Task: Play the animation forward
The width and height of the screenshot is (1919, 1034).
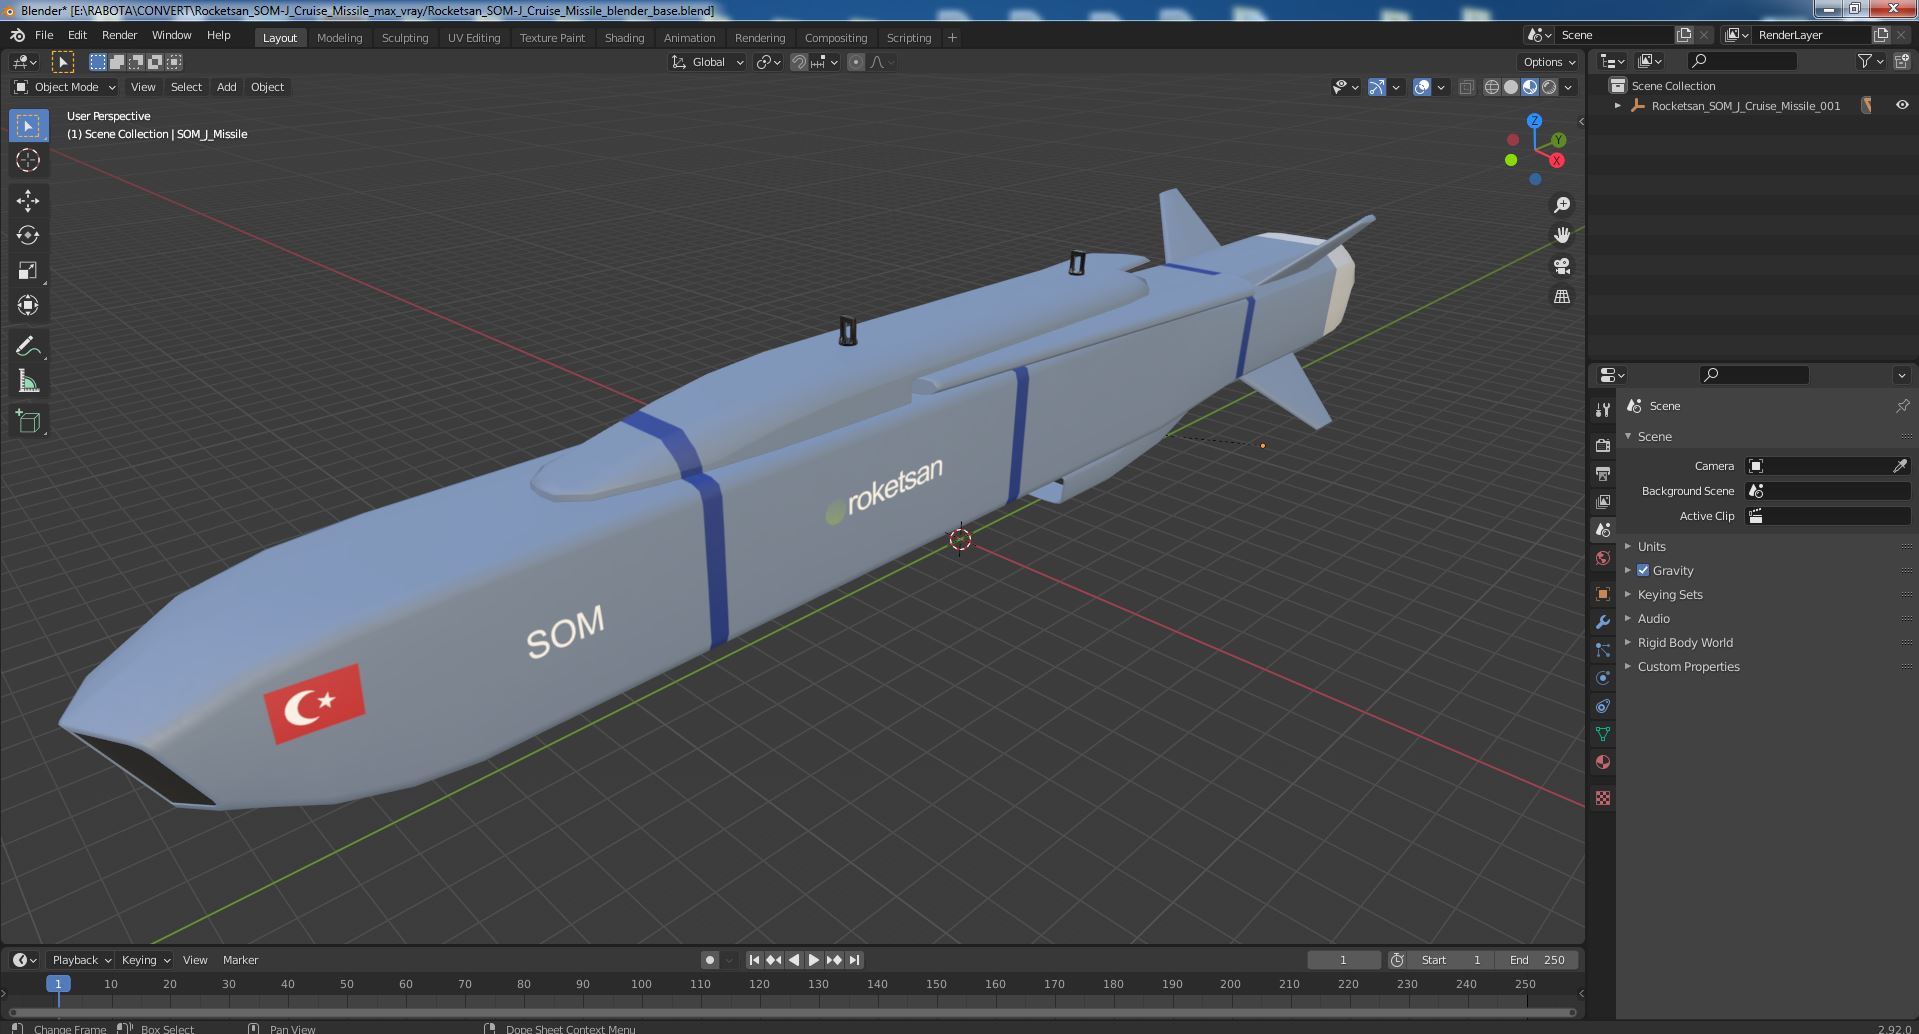Action: coord(814,960)
